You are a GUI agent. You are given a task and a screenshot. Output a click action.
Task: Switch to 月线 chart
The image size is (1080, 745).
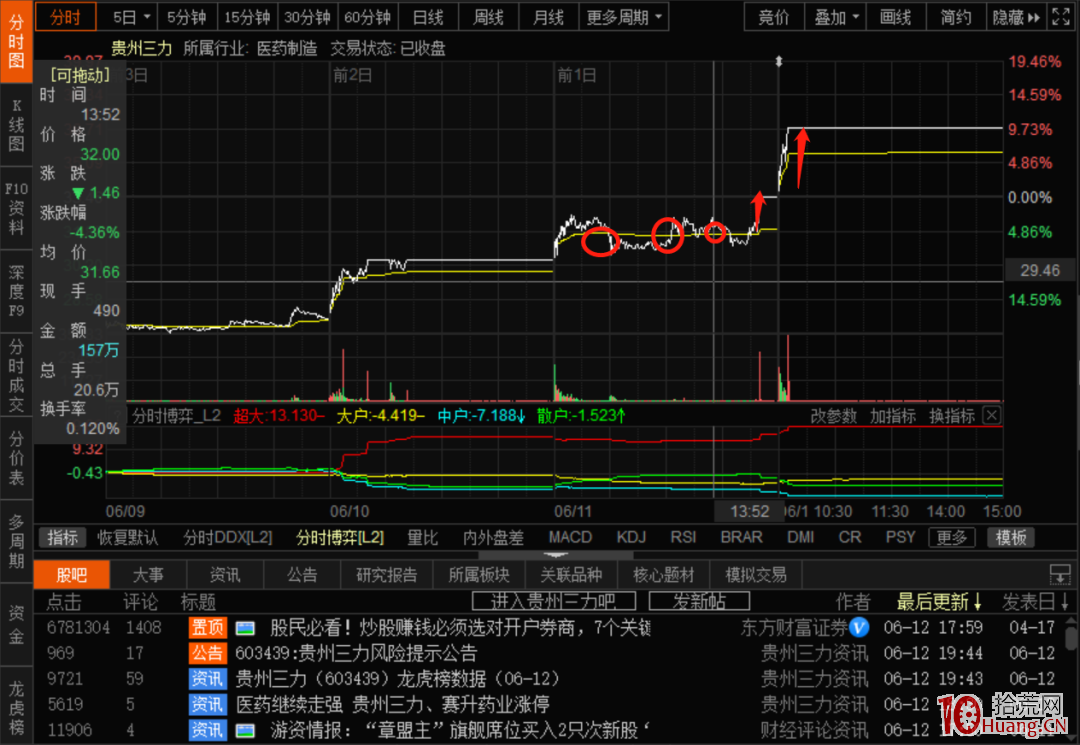(x=548, y=17)
